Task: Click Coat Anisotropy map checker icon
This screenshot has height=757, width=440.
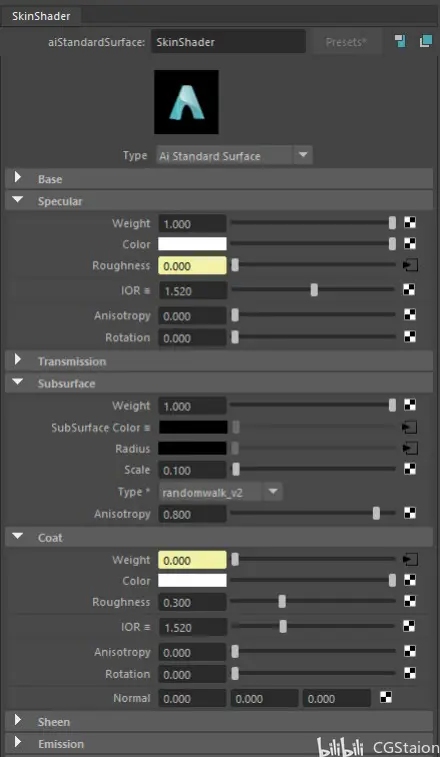Action: 410,651
